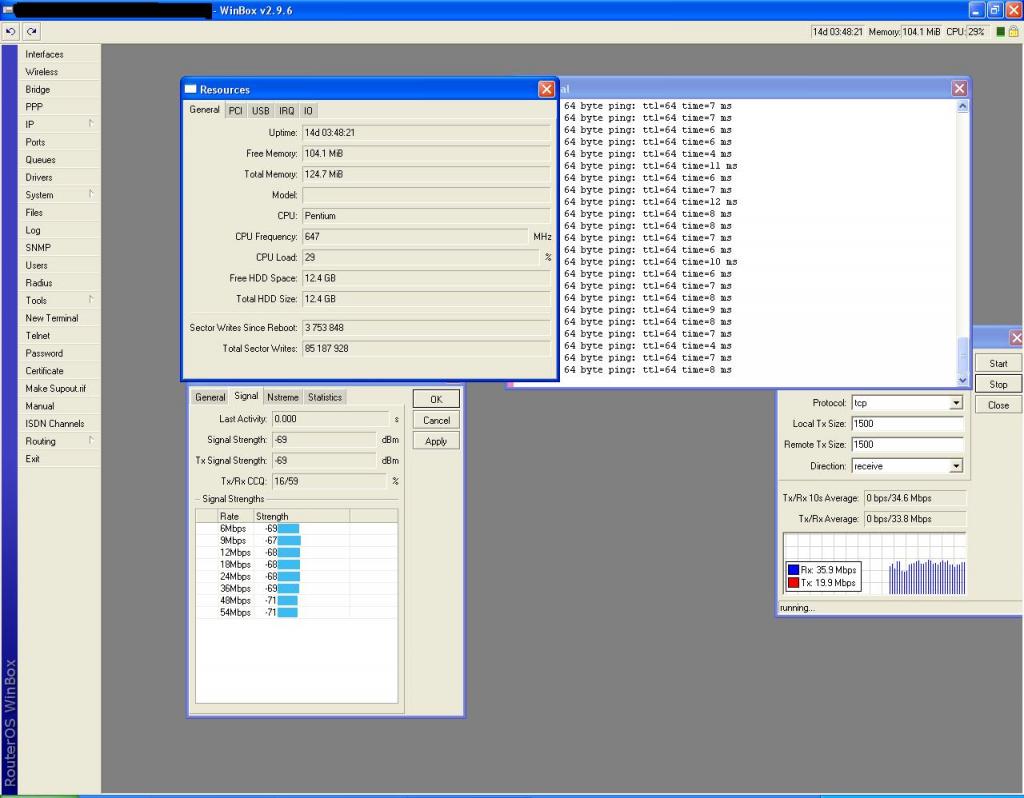Click the Undo arrow icon in toolbar
This screenshot has height=798, width=1024.
click(x=12, y=32)
